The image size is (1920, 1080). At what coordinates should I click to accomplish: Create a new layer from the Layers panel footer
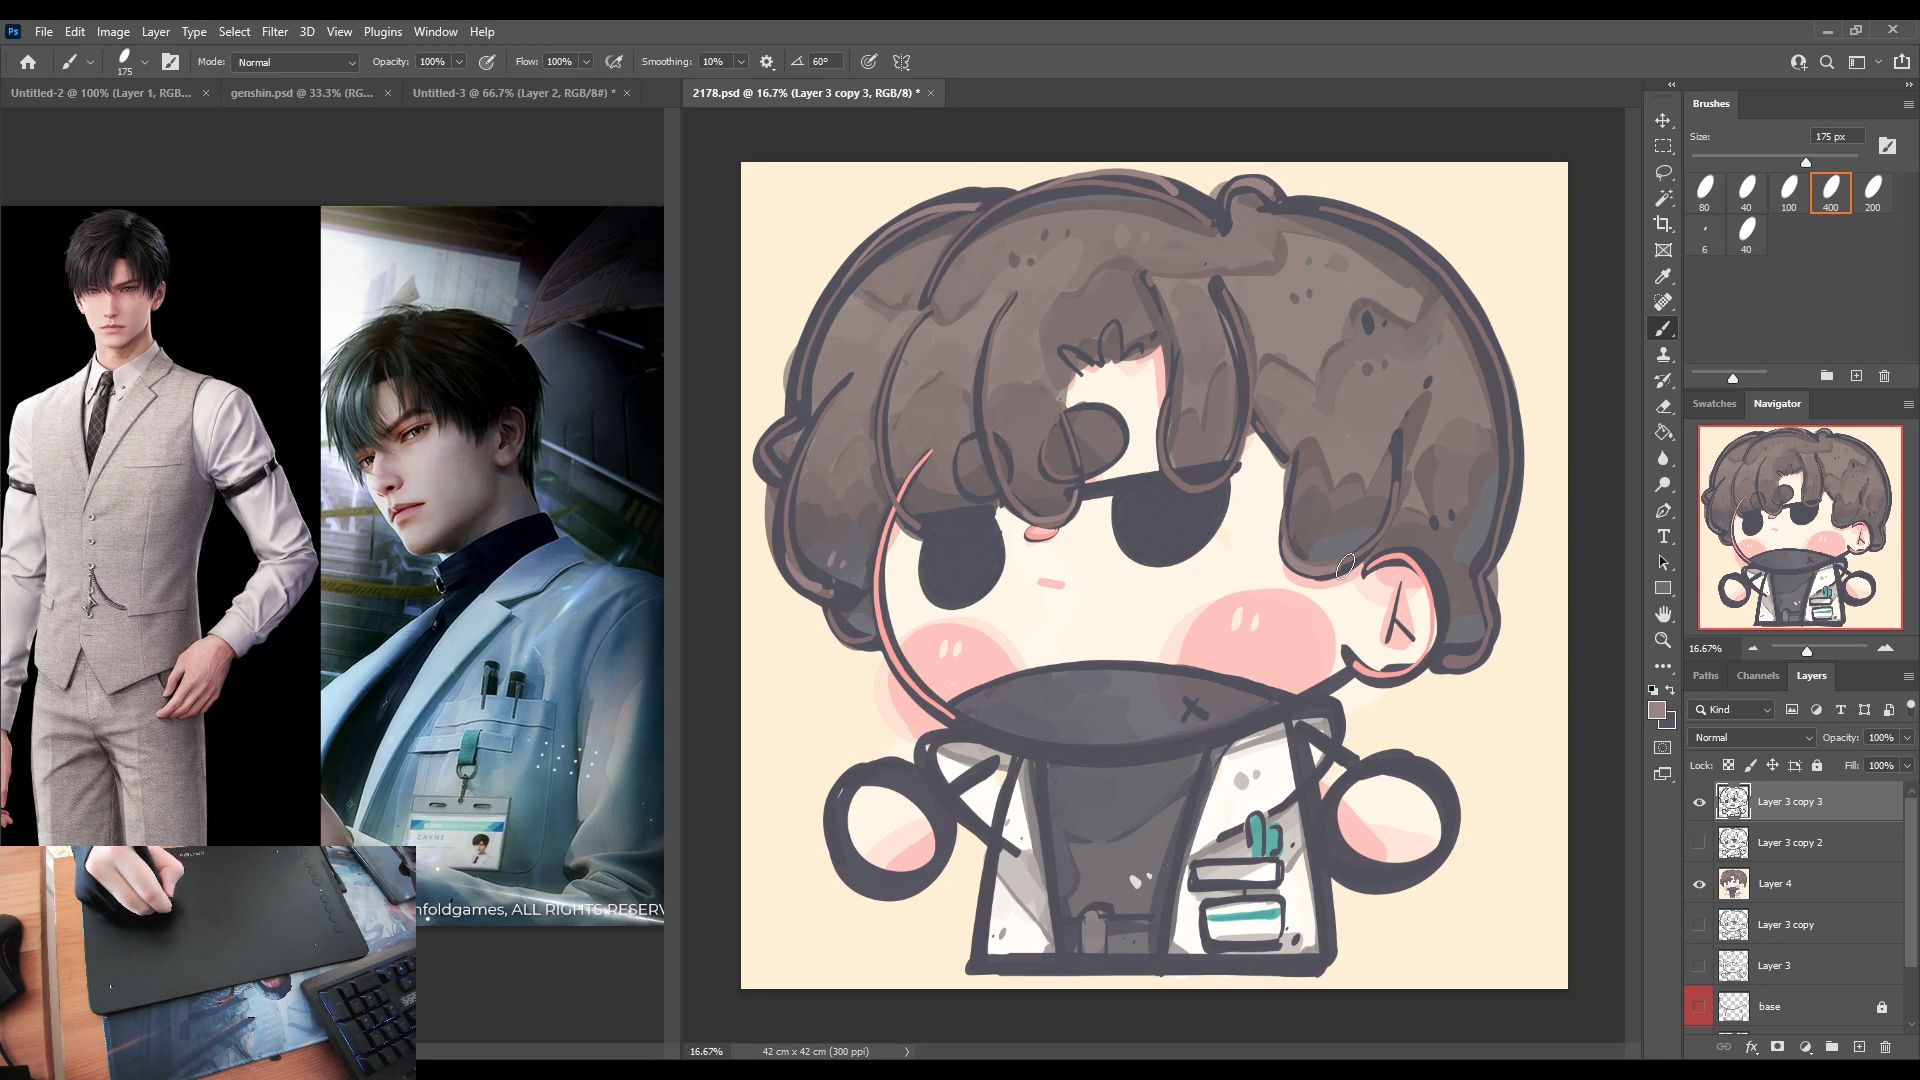(1859, 1047)
